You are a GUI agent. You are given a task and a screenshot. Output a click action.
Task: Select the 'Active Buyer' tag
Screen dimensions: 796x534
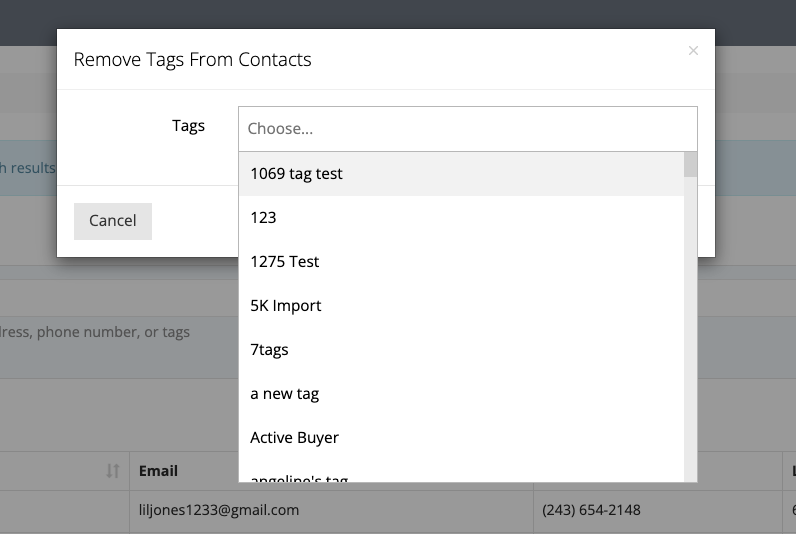[461, 438]
